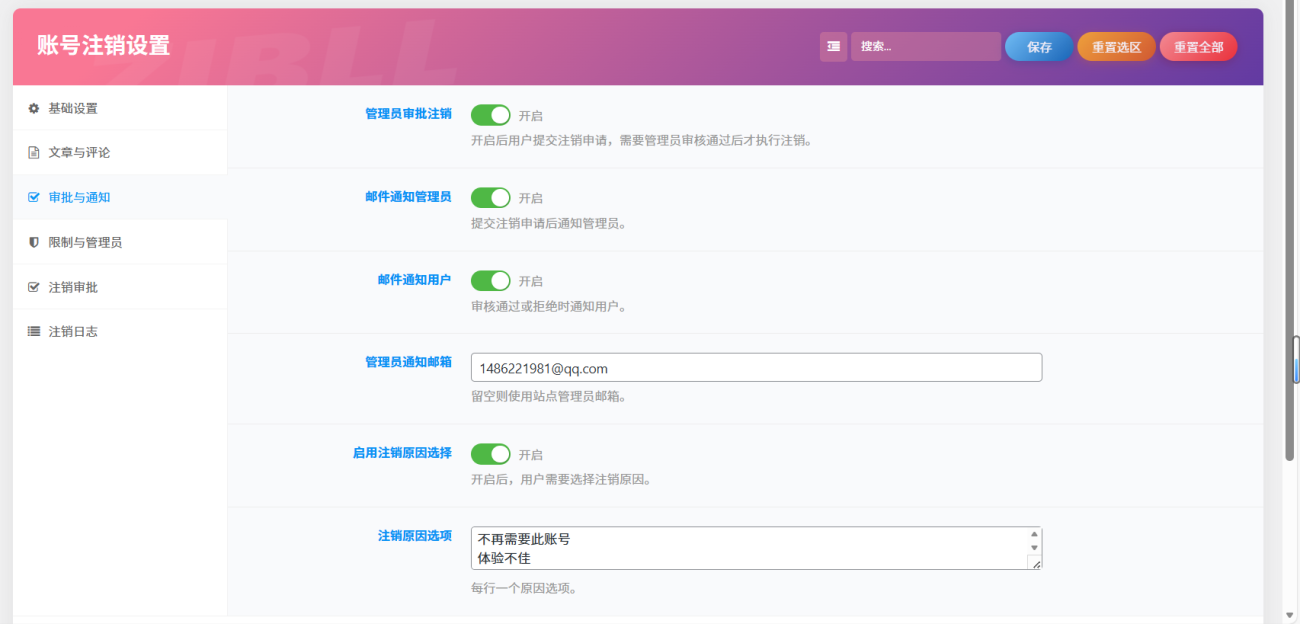Click the expand-all list icon next to search
The width and height of the screenshot is (1300, 624).
tap(833, 47)
